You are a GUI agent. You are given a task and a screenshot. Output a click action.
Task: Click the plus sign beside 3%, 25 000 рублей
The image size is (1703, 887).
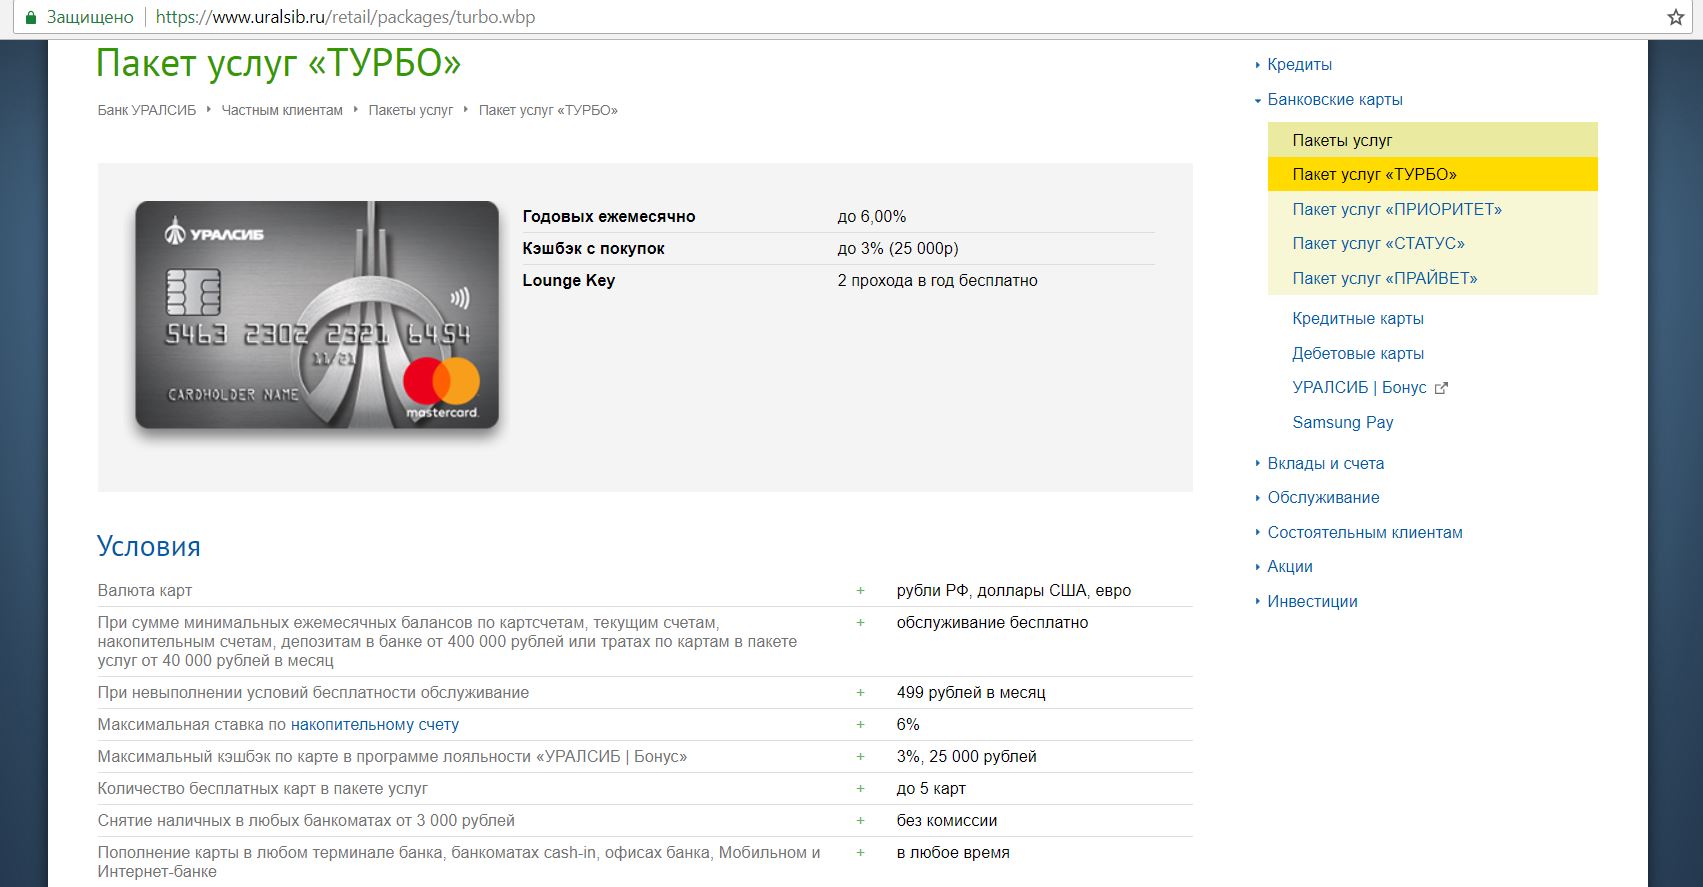[860, 757]
